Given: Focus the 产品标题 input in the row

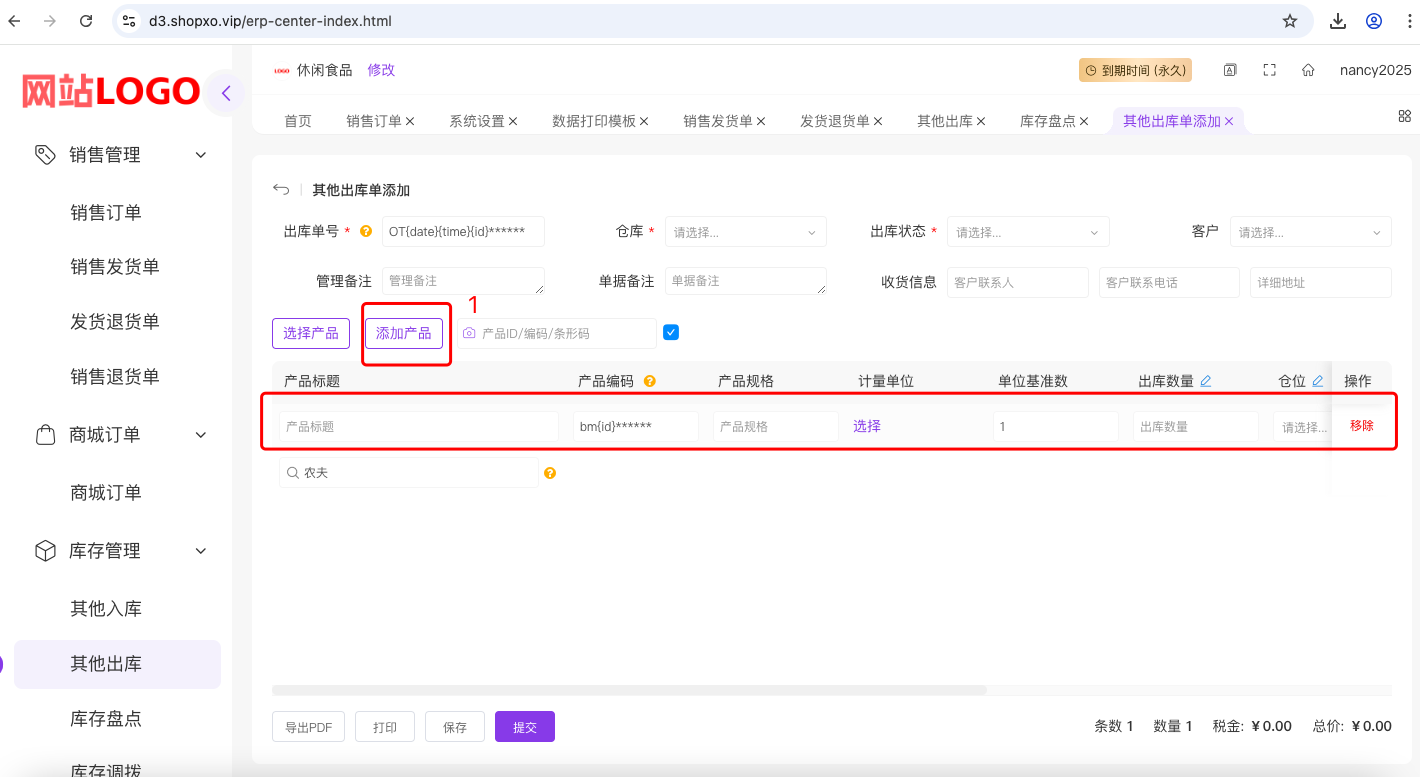Looking at the screenshot, I should [x=419, y=427].
